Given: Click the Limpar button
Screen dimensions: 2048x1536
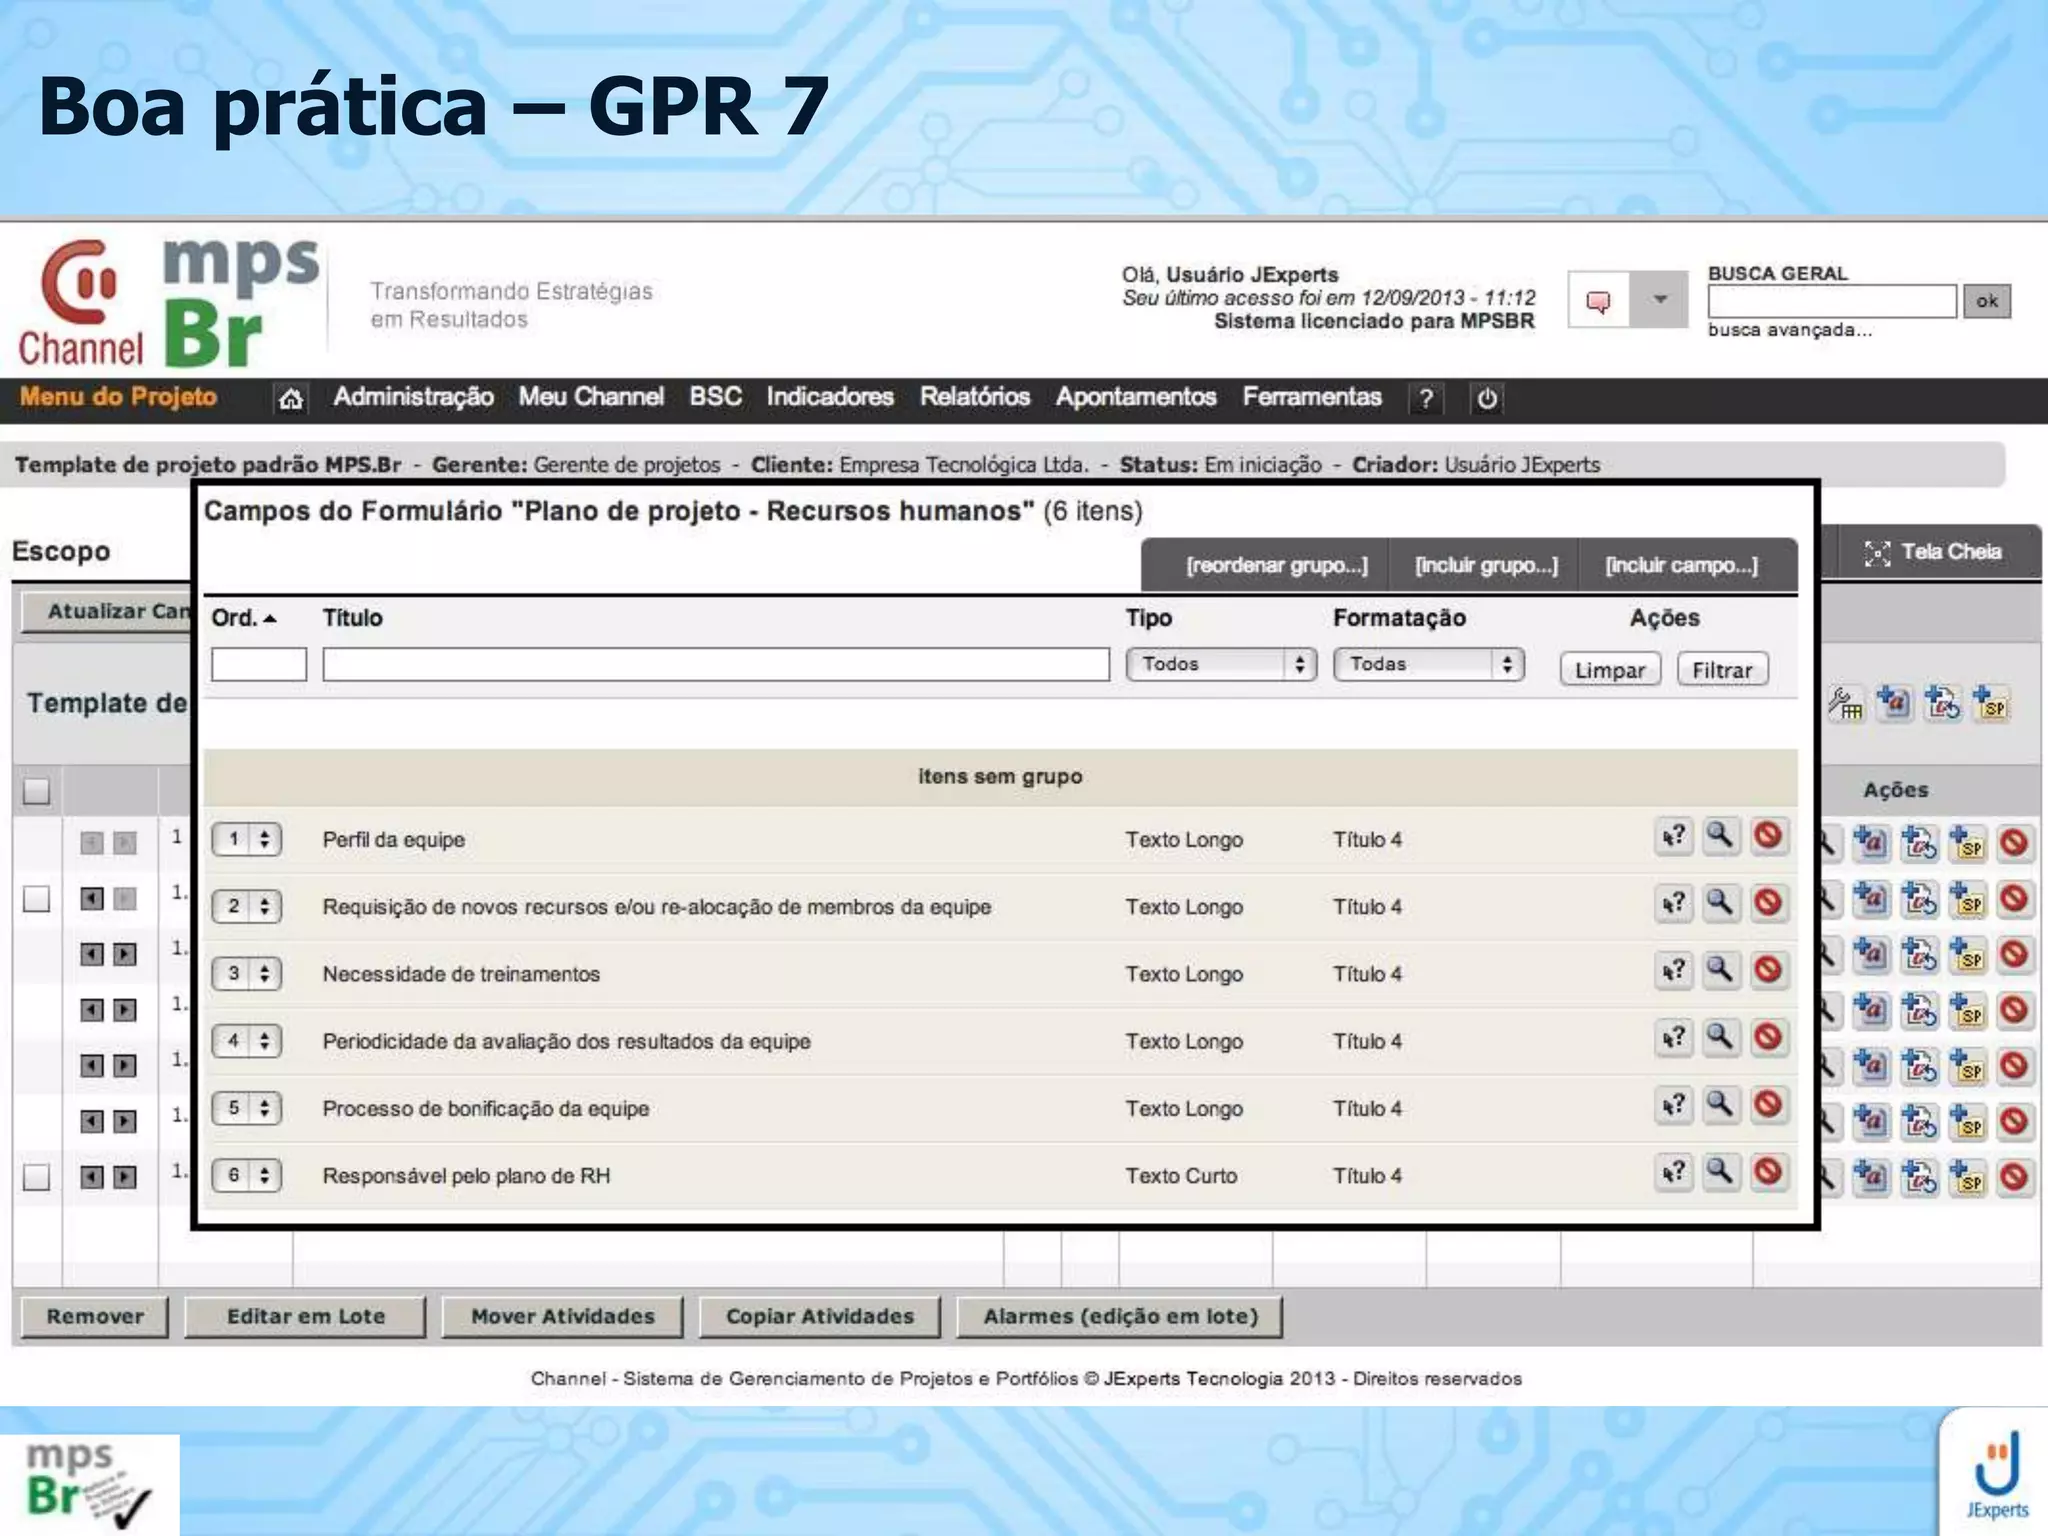Looking at the screenshot, I should pyautogui.click(x=1610, y=670).
